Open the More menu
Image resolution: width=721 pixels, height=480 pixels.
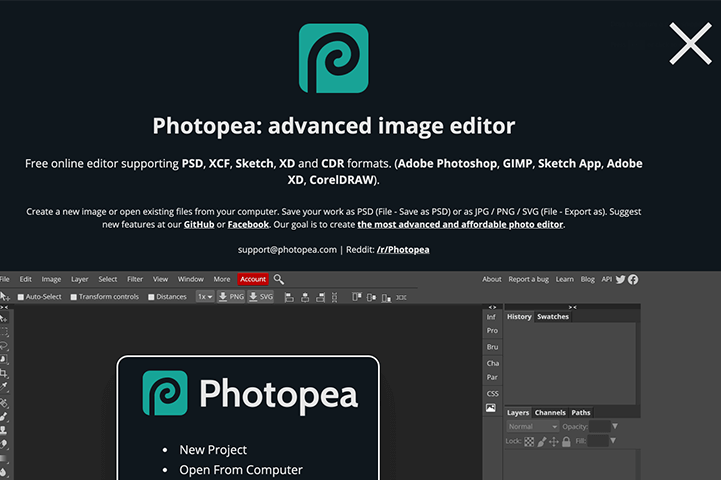pyautogui.click(x=222, y=279)
